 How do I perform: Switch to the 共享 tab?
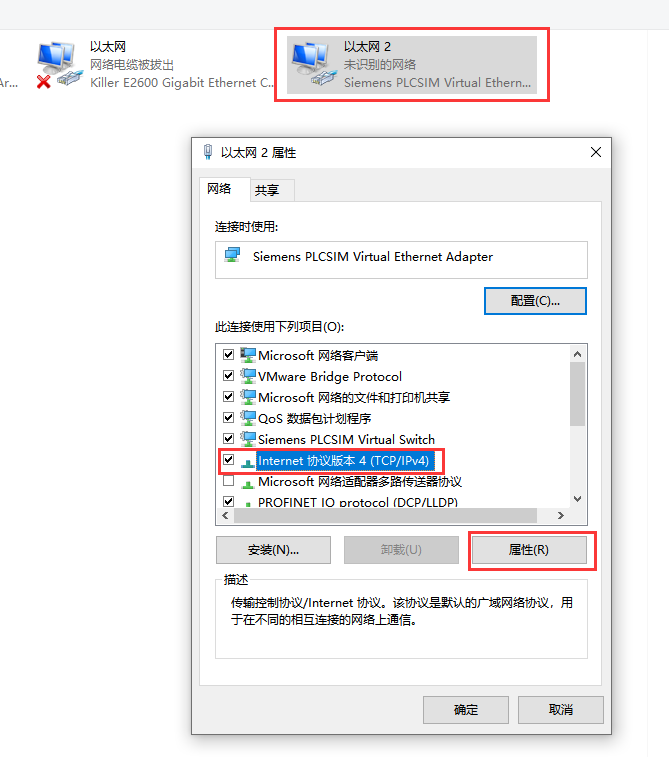point(267,190)
